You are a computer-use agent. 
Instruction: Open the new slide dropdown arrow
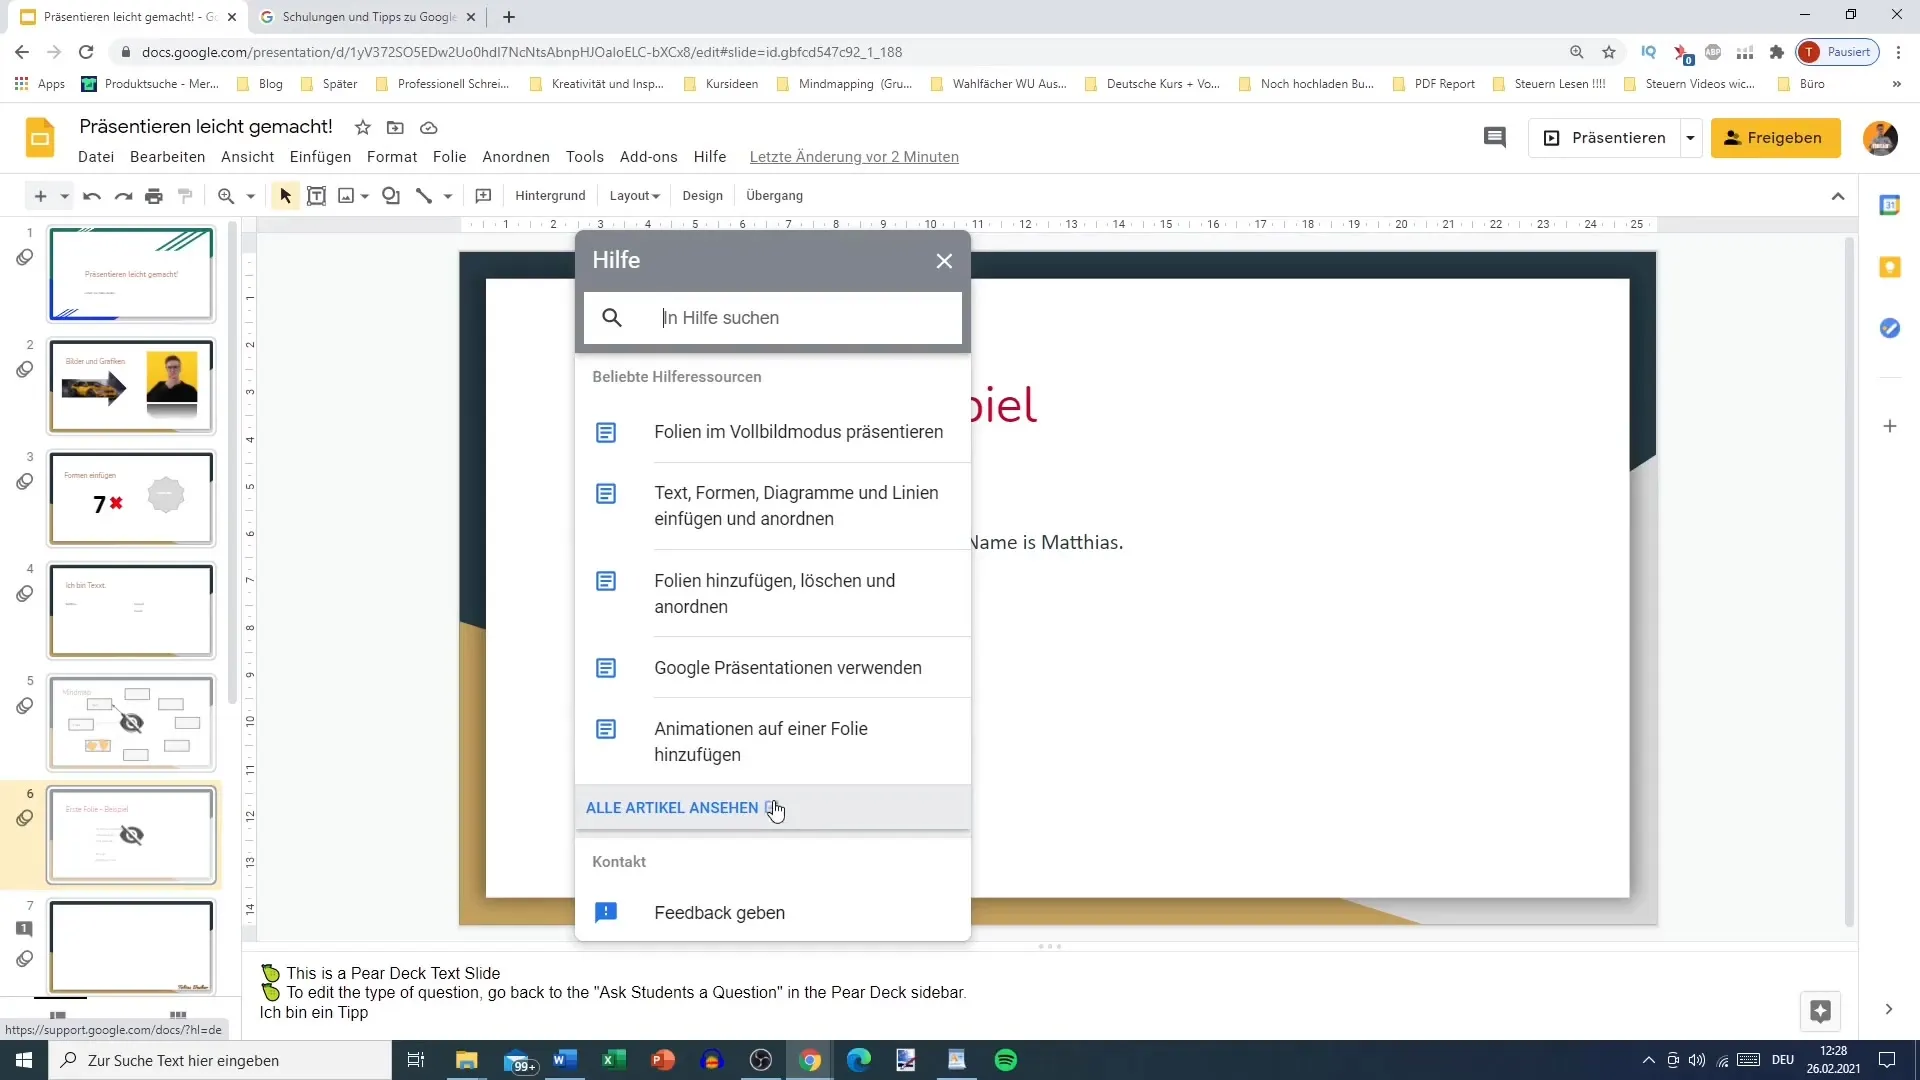(64, 196)
